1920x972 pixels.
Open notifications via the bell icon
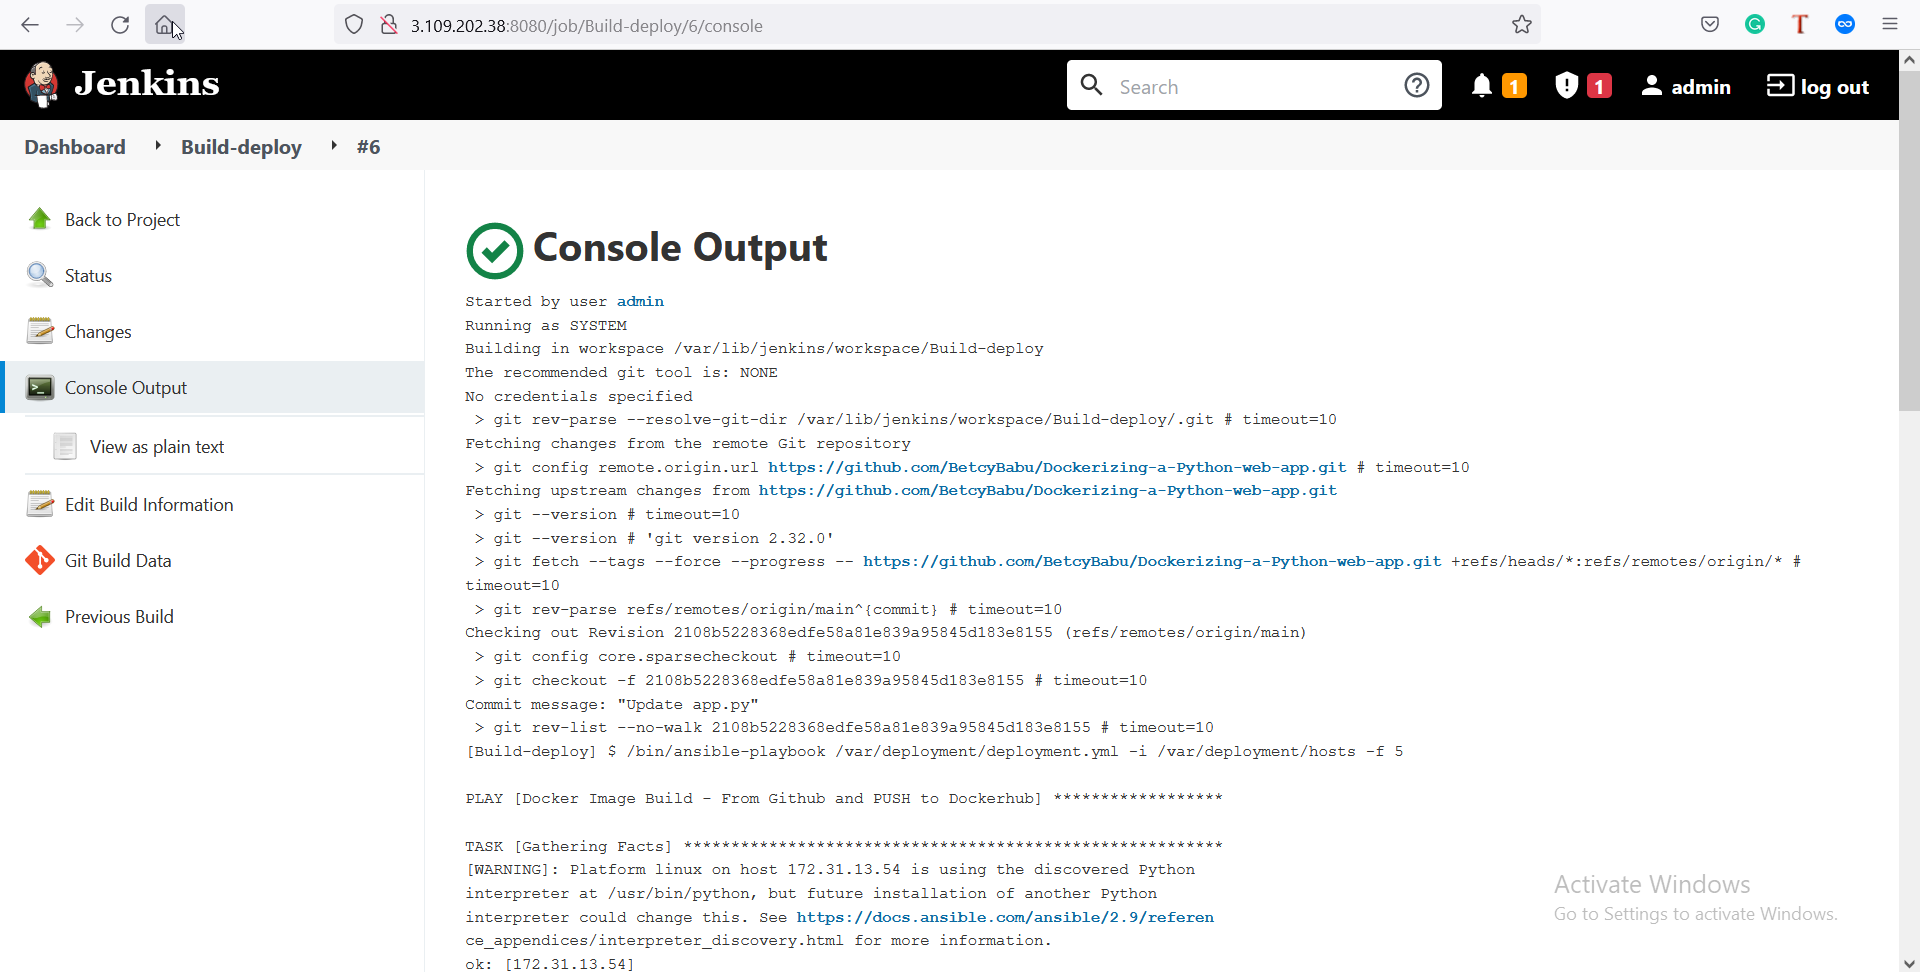click(1483, 86)
